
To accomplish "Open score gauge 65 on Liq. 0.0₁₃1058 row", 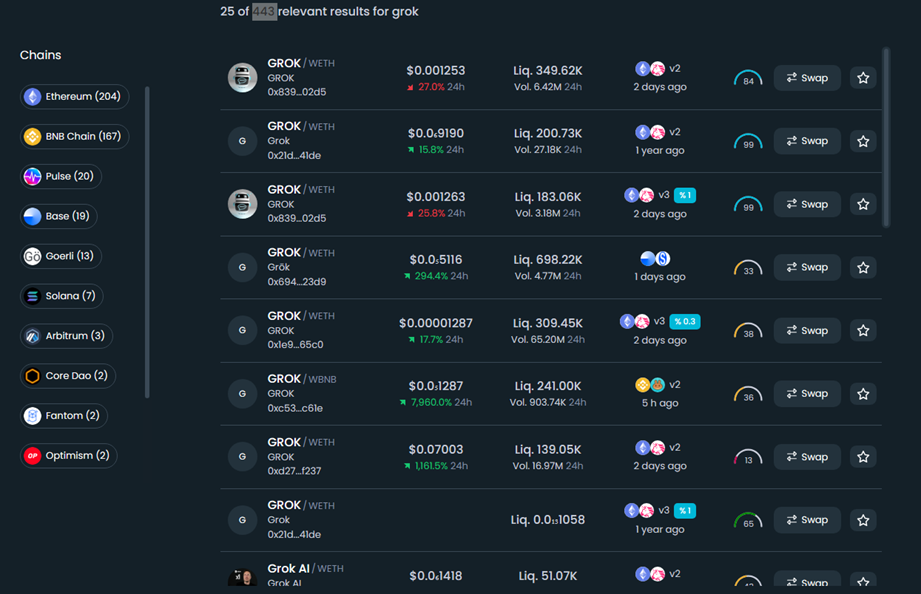I will (748, 521).
